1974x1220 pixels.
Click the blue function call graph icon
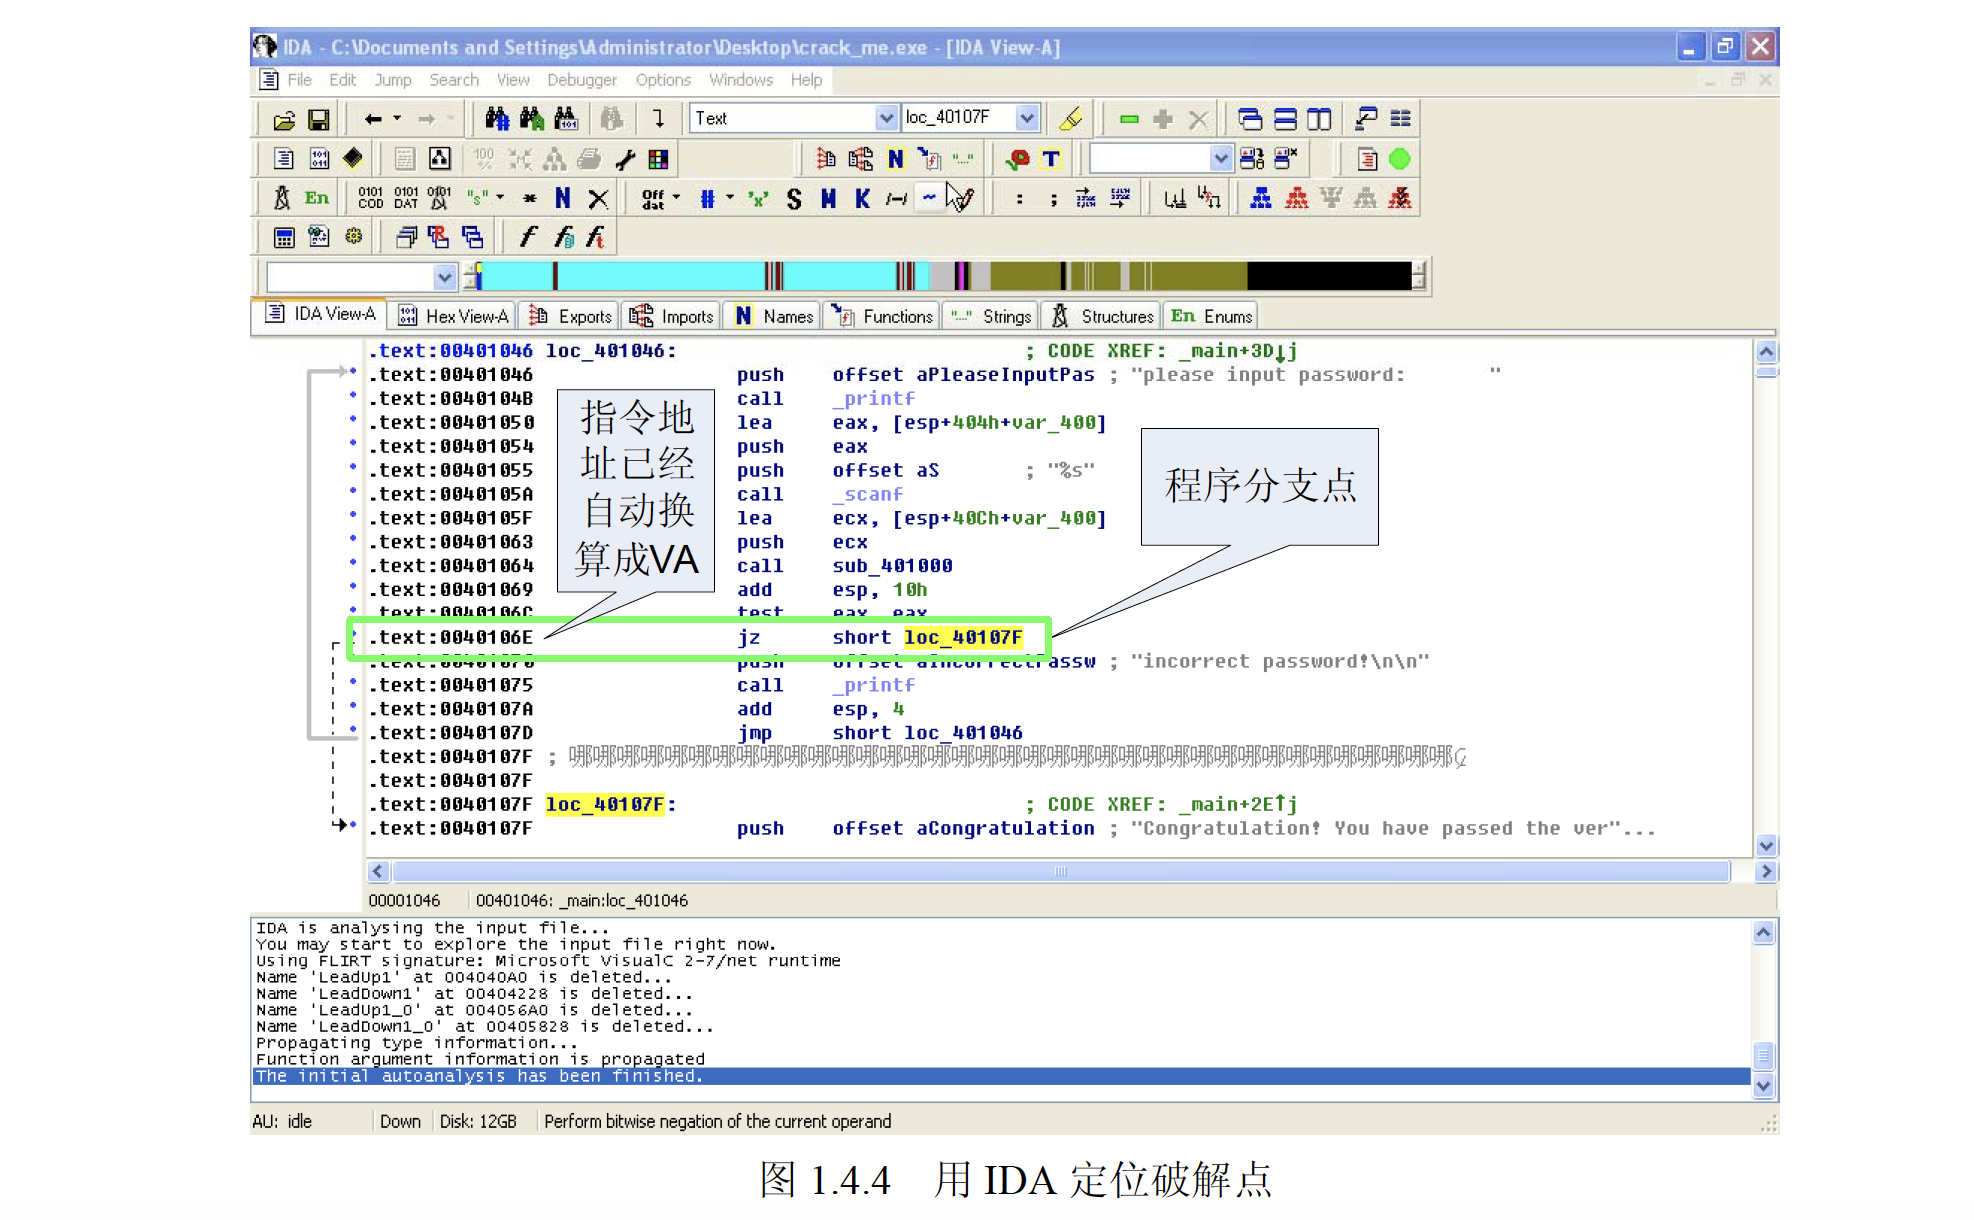coord(1261,198)
